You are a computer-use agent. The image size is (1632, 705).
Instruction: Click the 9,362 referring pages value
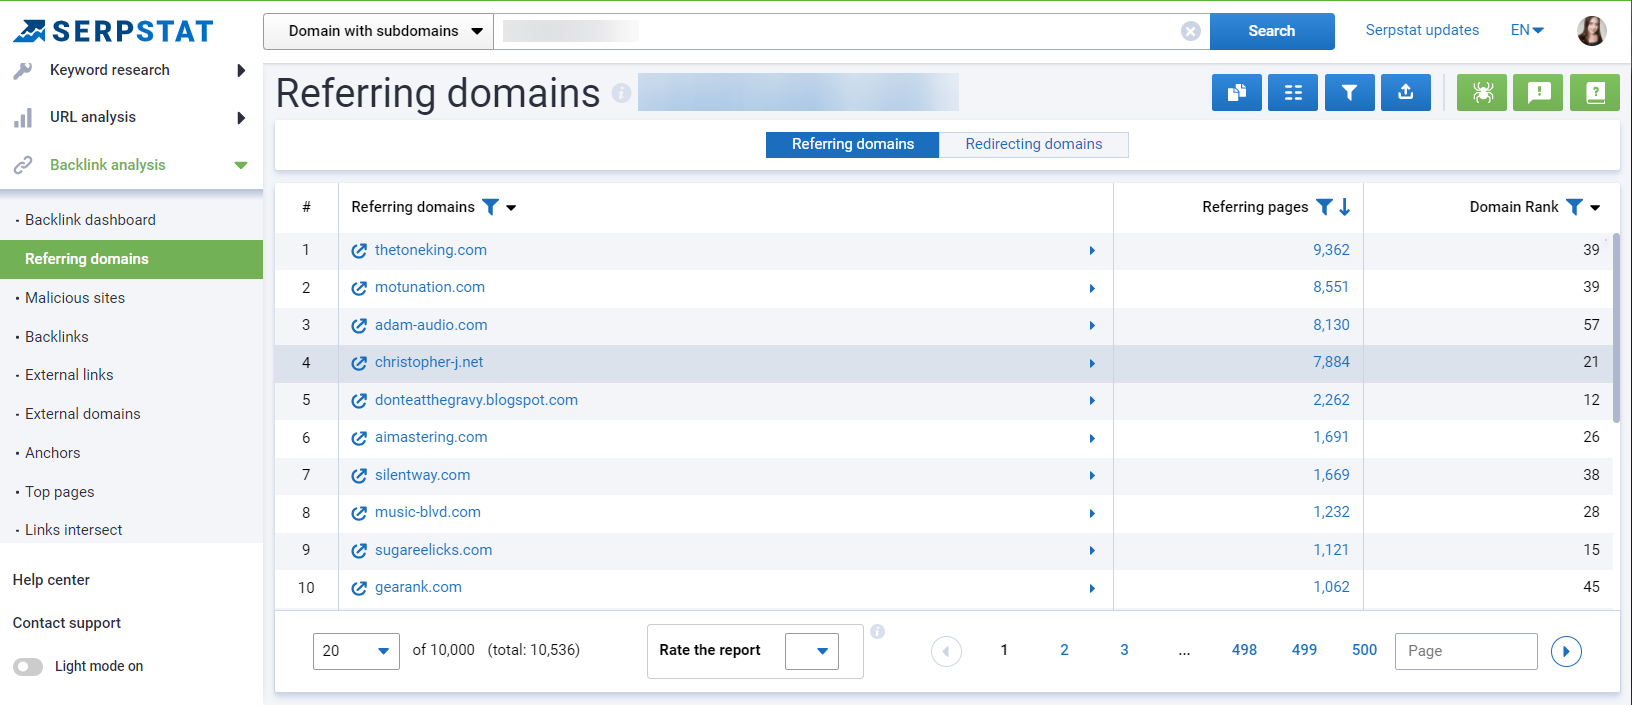[x=1331, y=250]
